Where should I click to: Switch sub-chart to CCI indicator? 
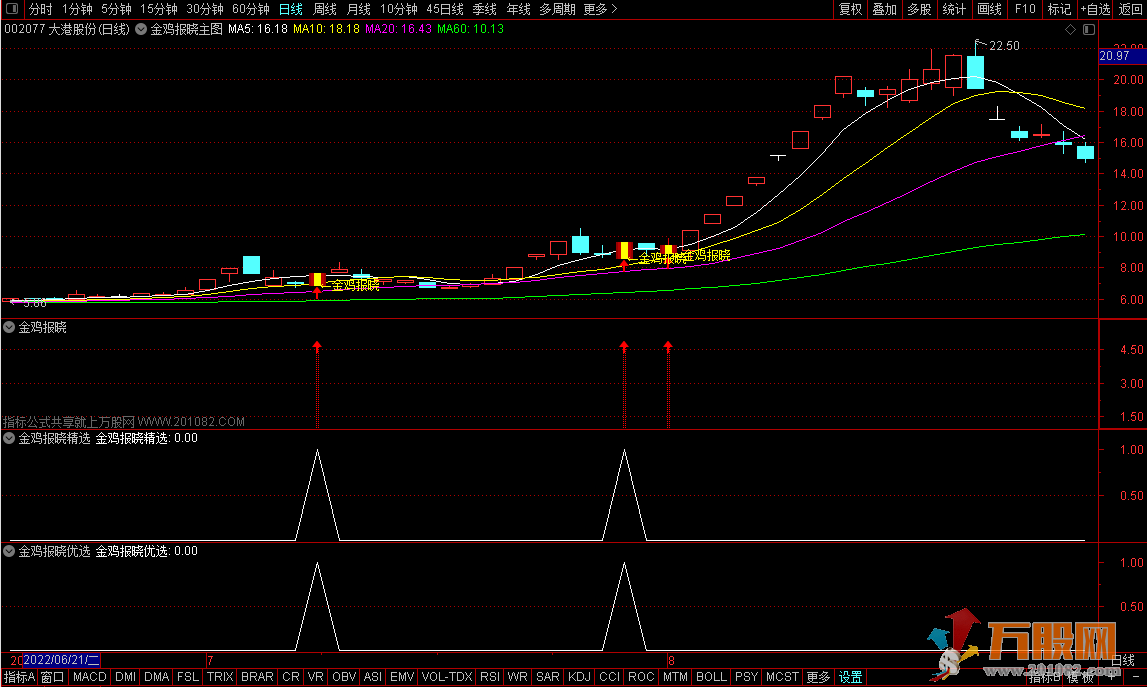click(609, 677)
